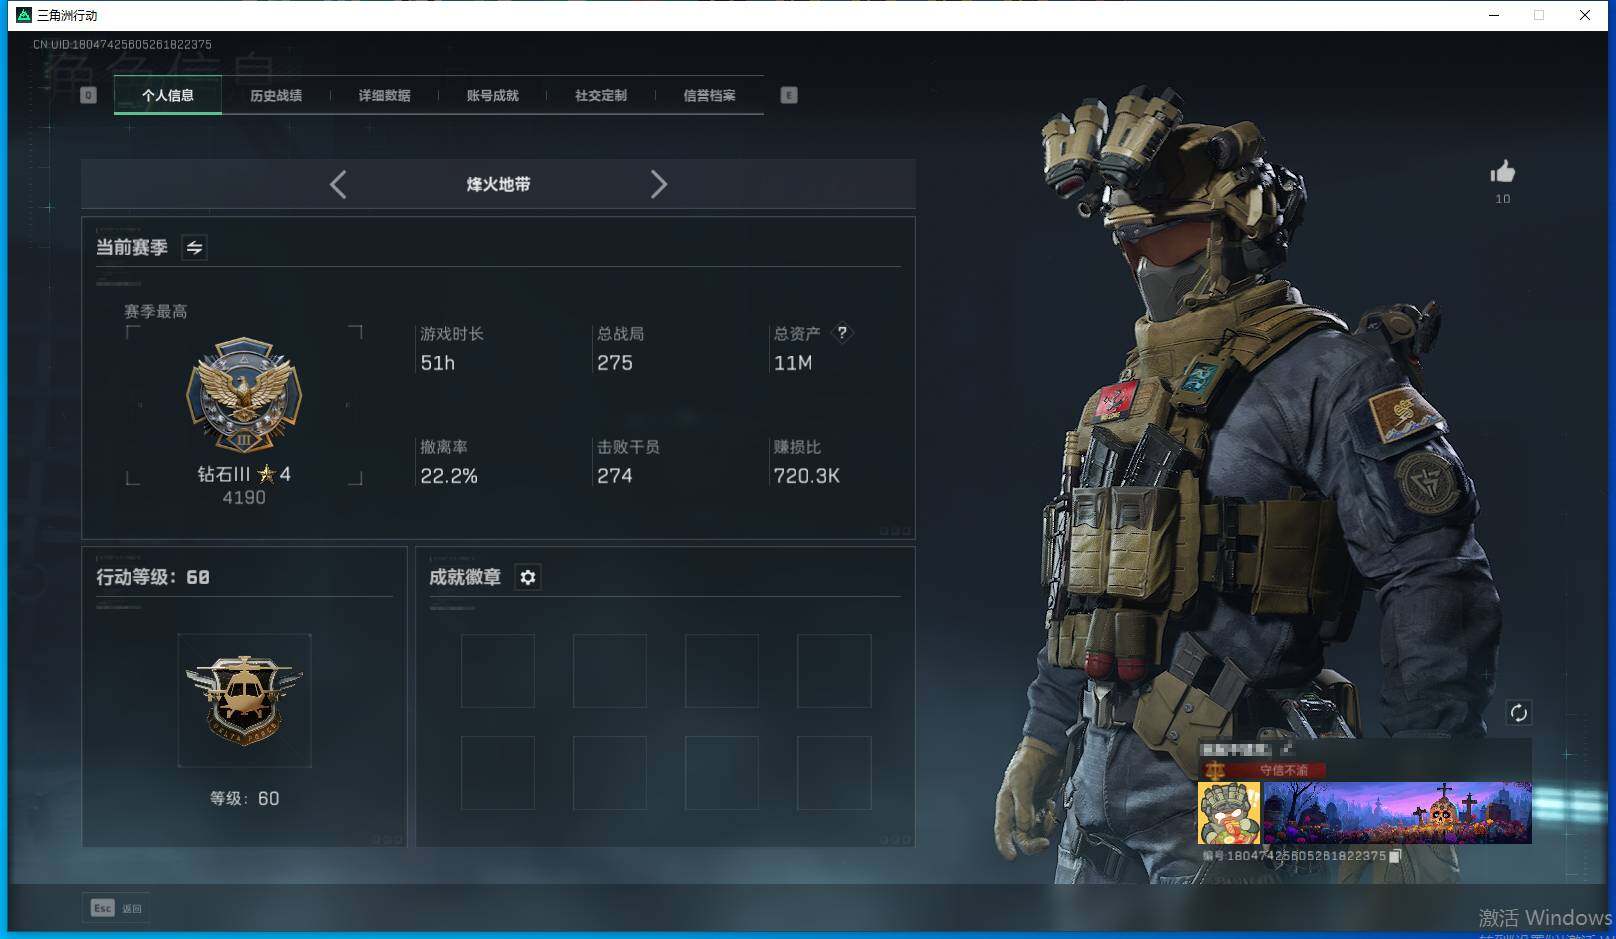Image resolution: width=1616 pixels, height=939 pixels.
Task: Click the question mark beside 总资产
Action: pyautogui.click(x=842, y=333)
